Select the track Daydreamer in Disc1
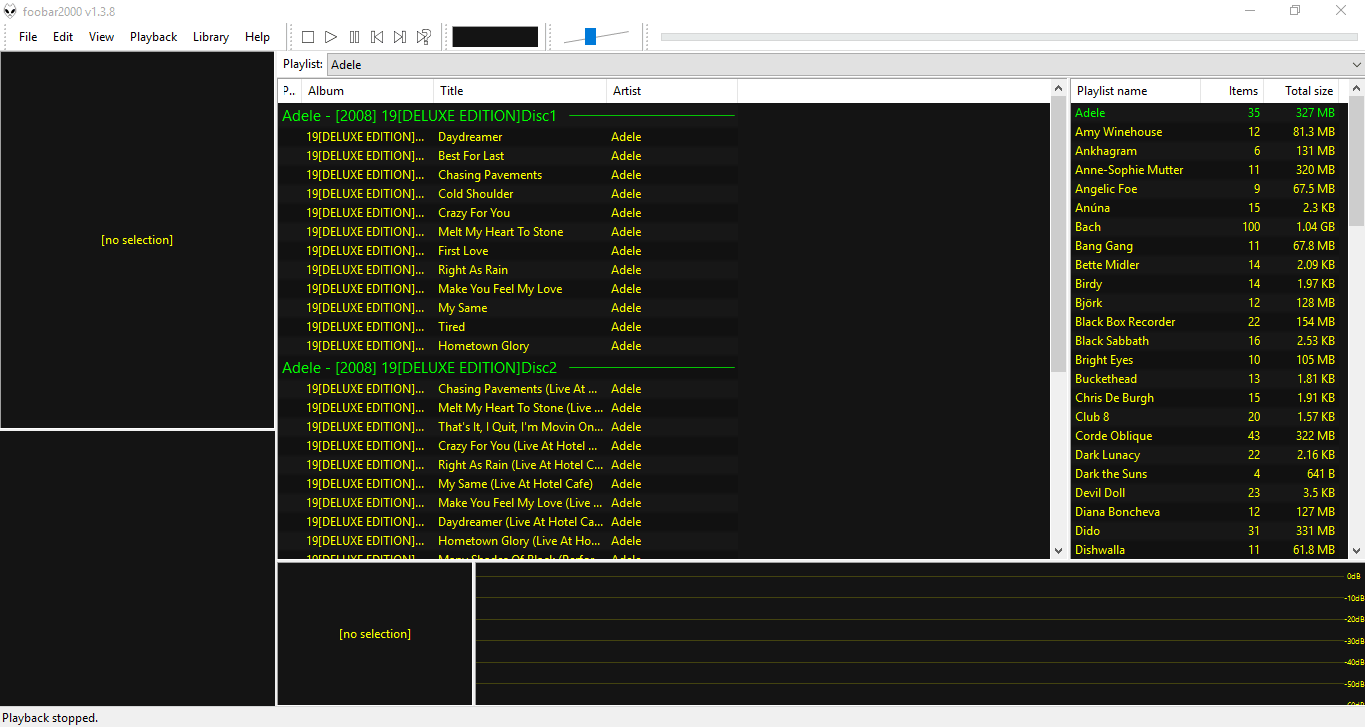The height and width of the screenshot is (727, 1365). coord(508,137)
